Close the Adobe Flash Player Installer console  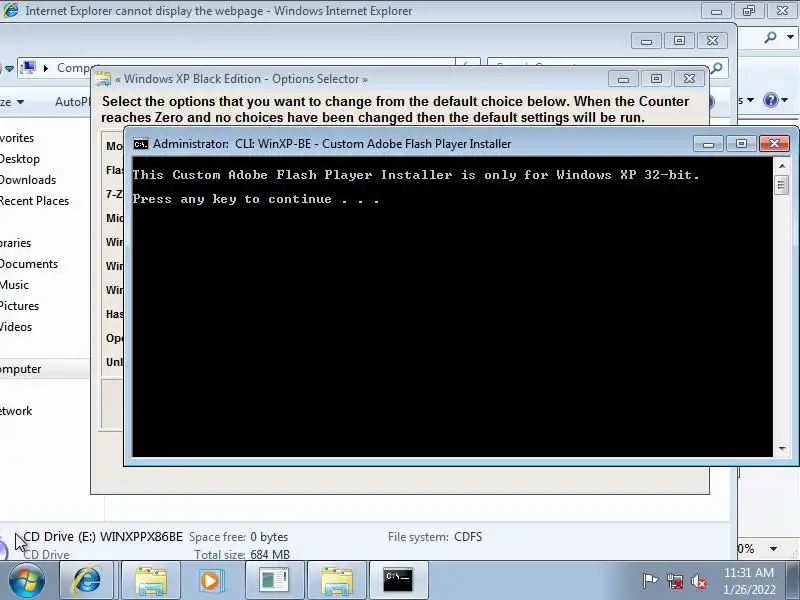[774, 144]
